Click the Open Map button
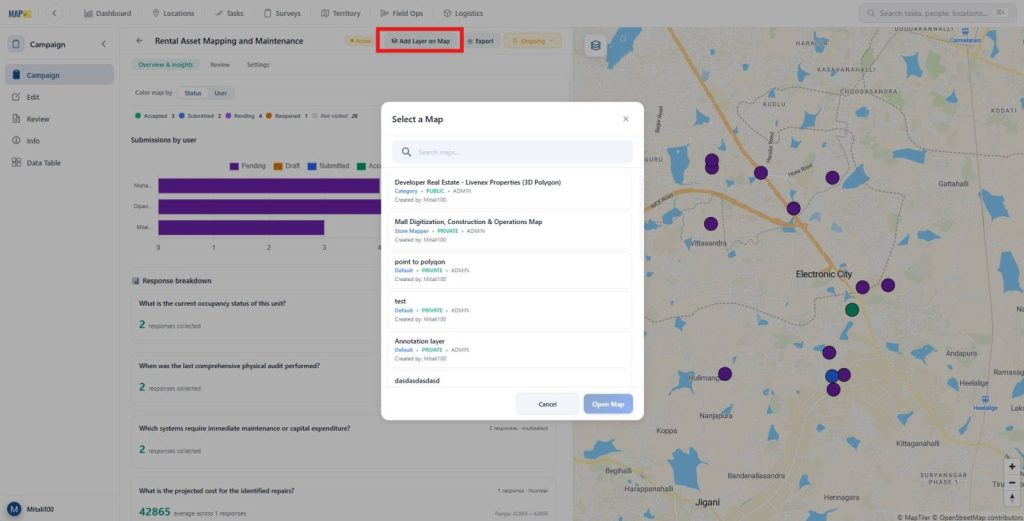Screen dimensions: 1024x521 point(608,404)
